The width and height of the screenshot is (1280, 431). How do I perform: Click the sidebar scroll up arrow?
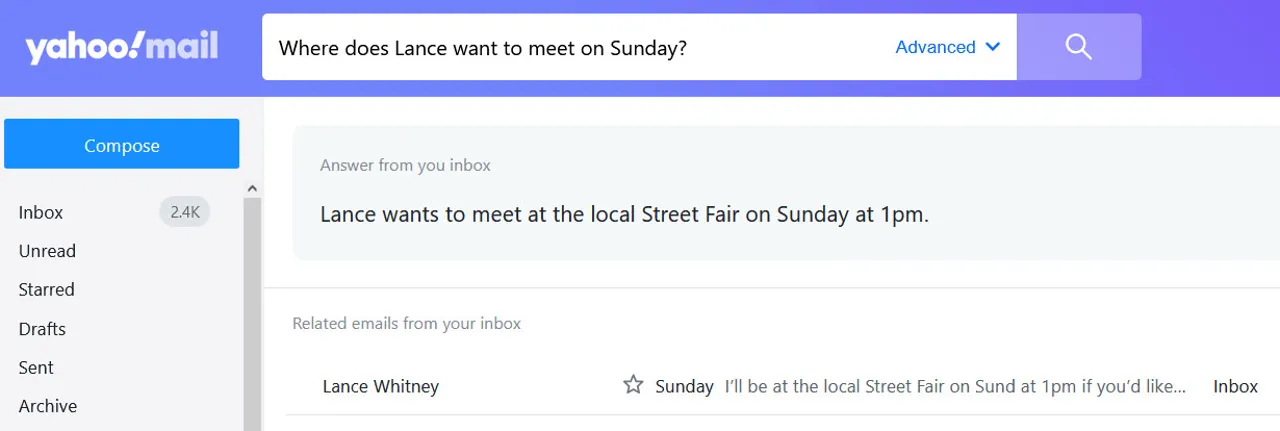[x=252, y=188]
